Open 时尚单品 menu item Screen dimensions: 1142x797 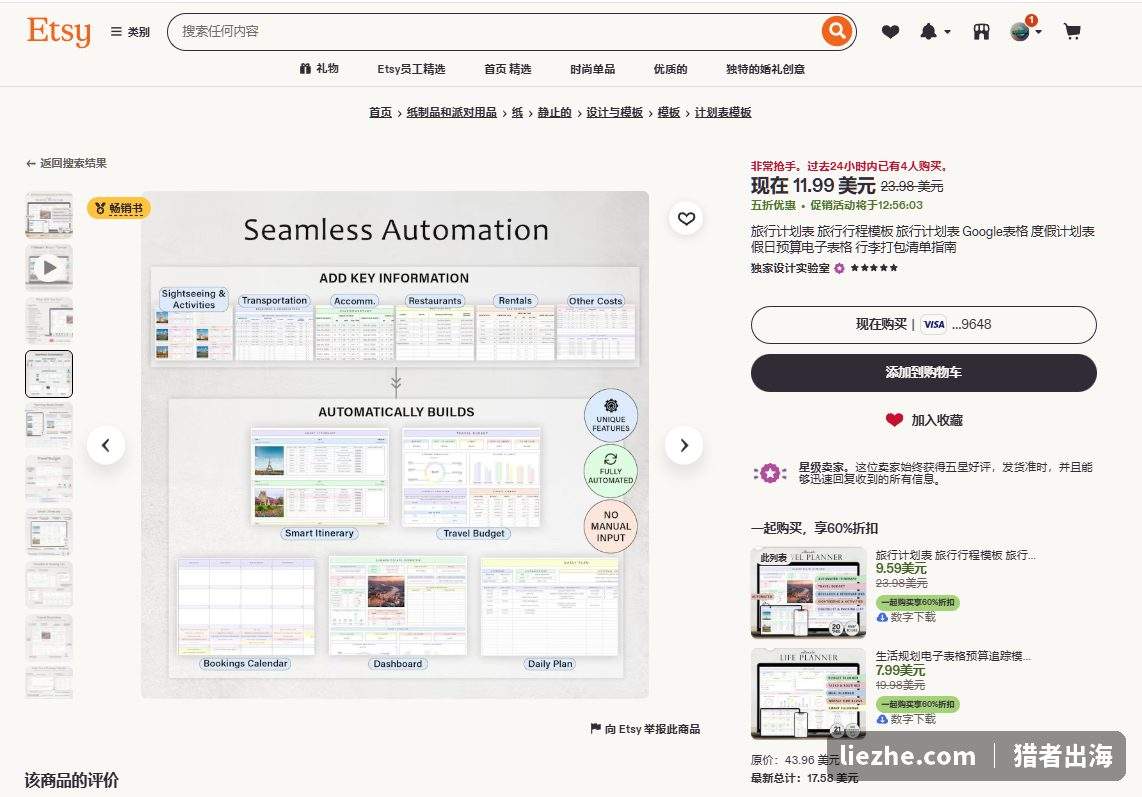coord(592,69)
